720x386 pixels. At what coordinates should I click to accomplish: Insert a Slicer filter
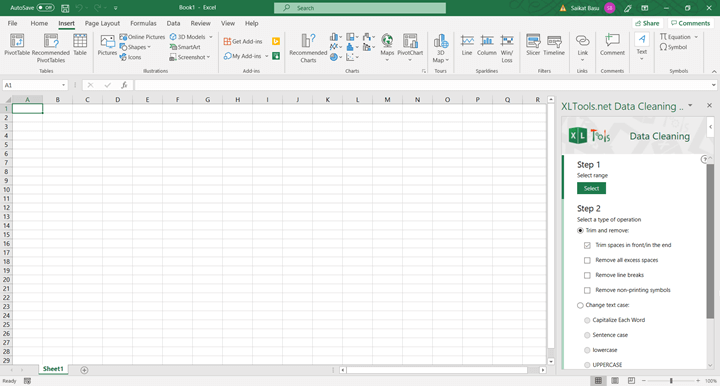533,45
